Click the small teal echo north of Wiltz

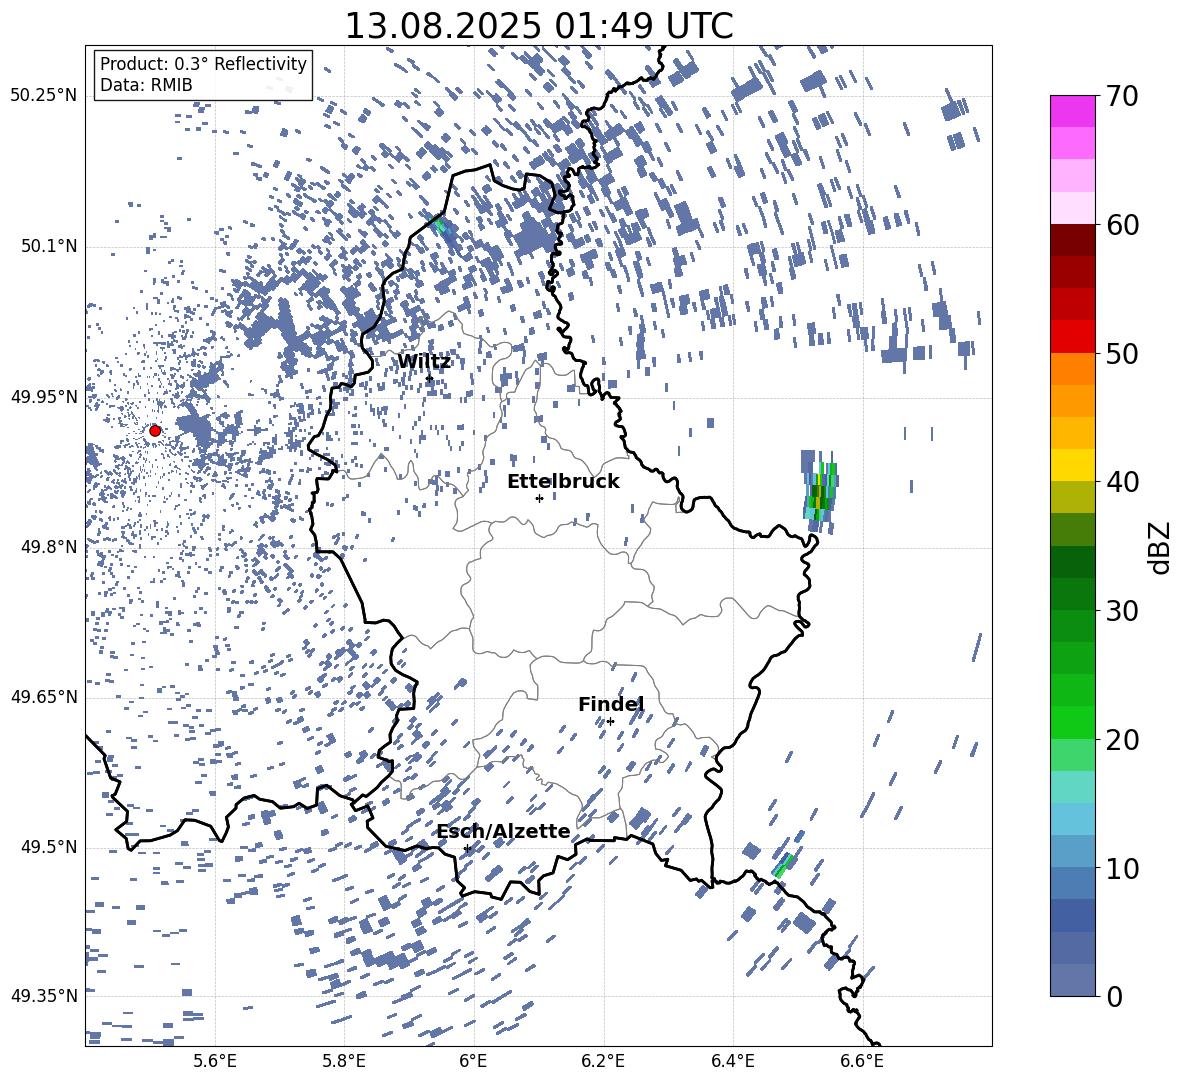click(x=441, y=225)
